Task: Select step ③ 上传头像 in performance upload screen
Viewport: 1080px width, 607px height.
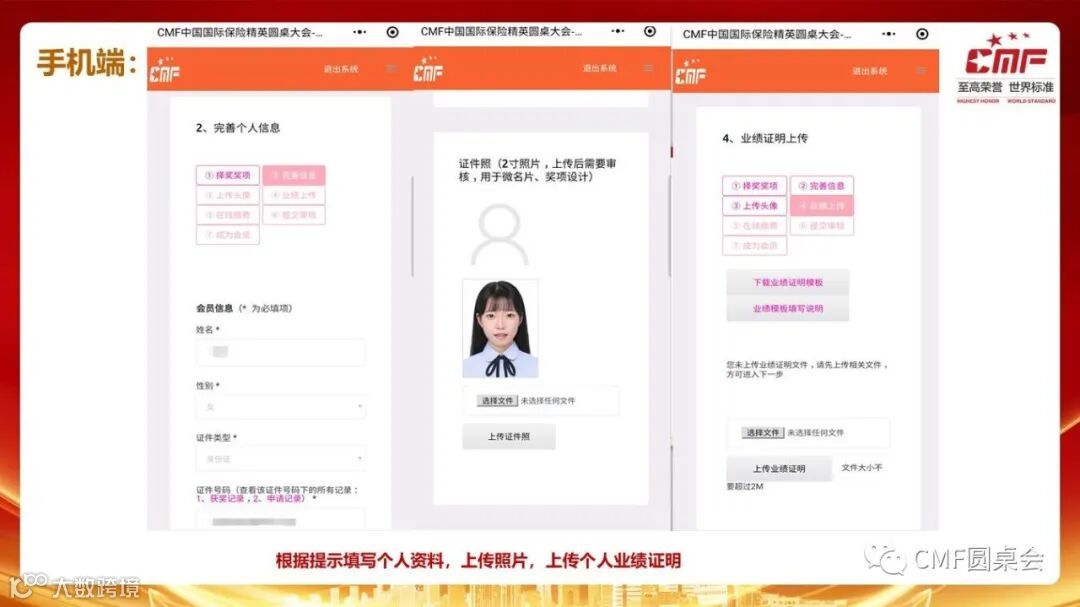Action: point(755,206)
